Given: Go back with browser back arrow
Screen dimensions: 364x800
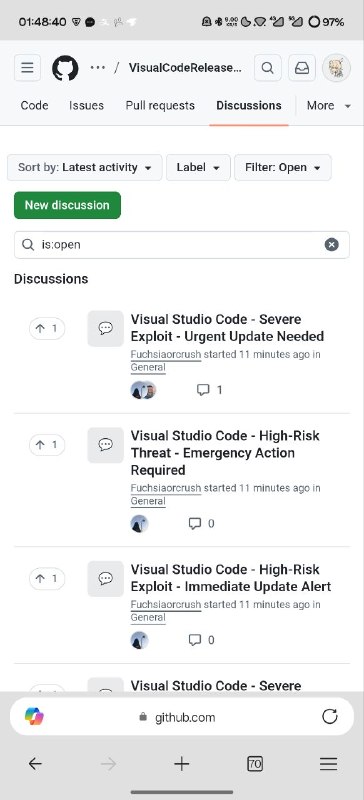Looking at the screenshot, I should [35, 764].
